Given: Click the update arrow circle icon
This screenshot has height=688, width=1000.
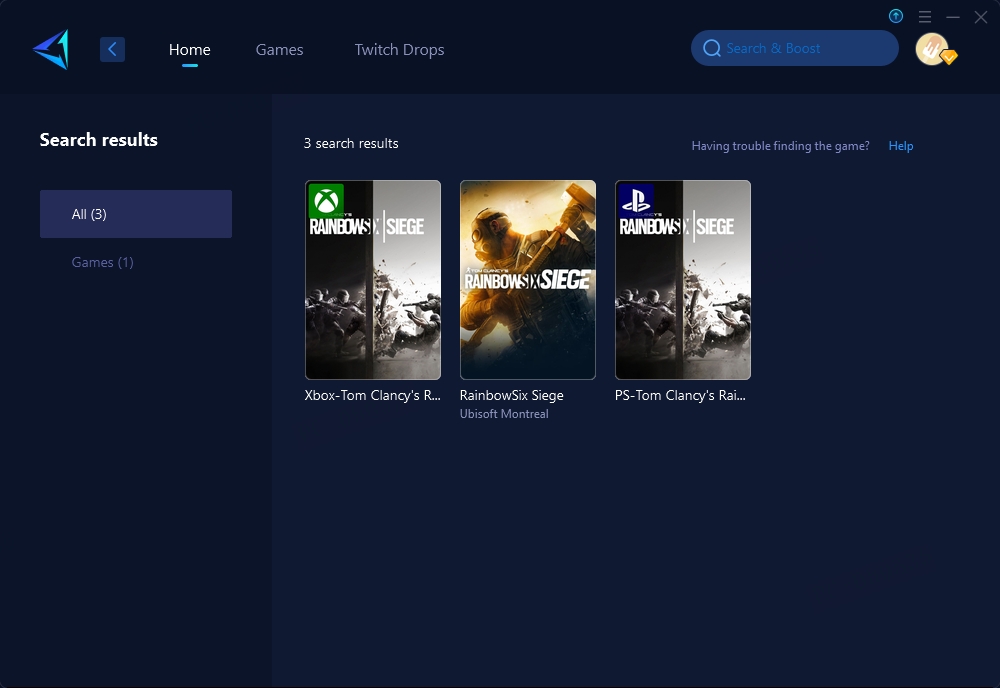Looking at the screenshot, I should point(896,17).
